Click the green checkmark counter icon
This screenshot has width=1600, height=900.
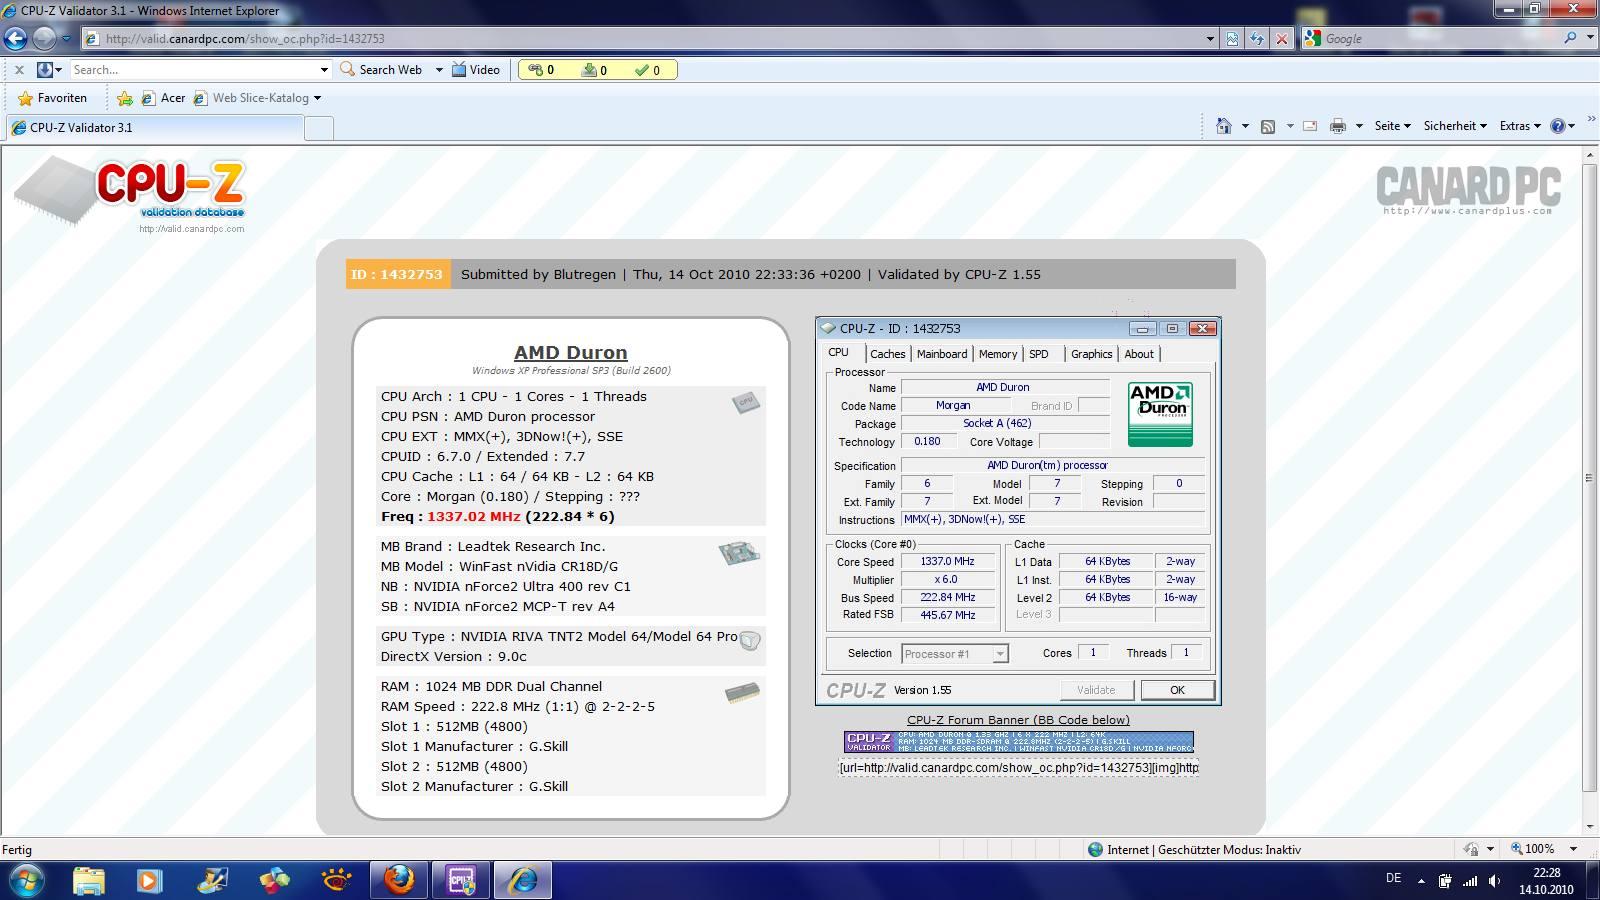pyautogui.click(x=648, y=70)
